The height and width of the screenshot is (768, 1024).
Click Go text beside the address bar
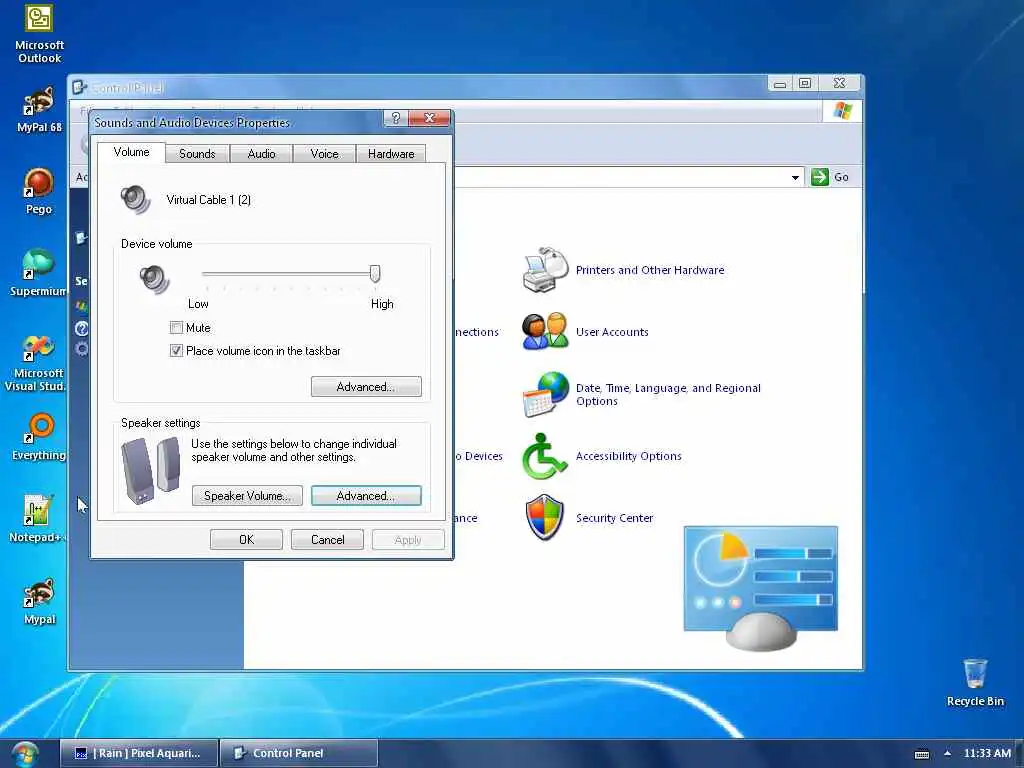tap(841, 177)
